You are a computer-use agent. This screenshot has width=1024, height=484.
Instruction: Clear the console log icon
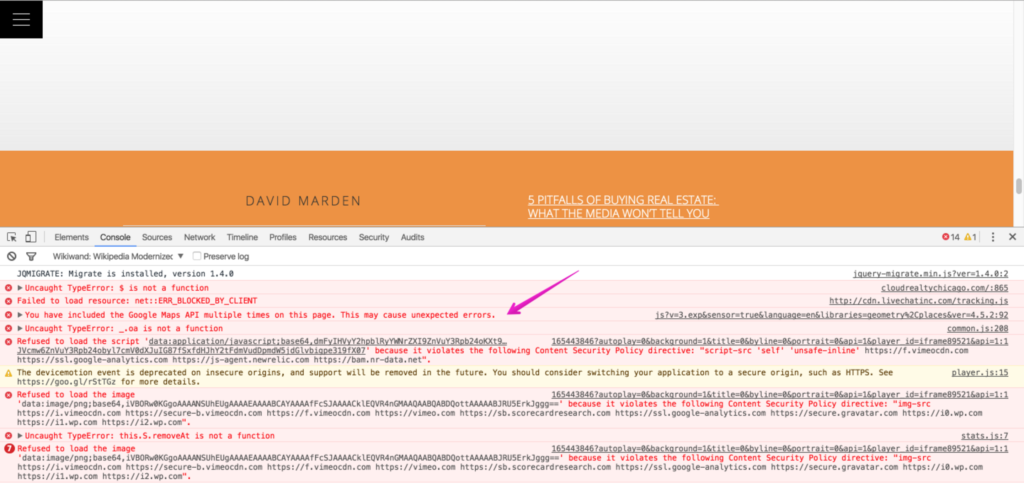[11, 256]
